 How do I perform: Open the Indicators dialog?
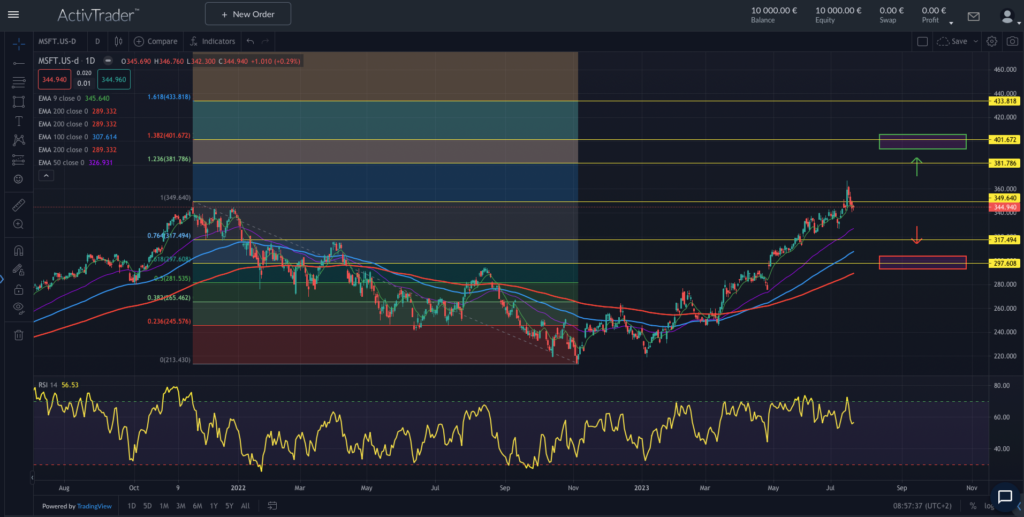[213, 41]
